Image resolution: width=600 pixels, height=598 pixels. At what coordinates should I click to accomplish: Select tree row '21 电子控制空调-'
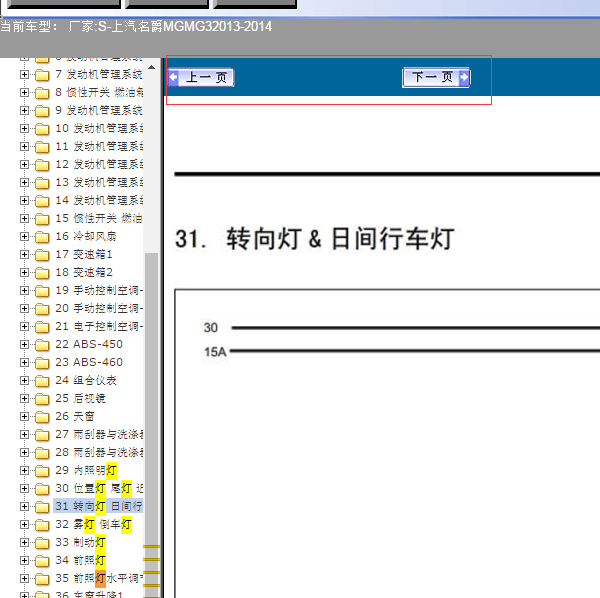pyautogui.click(x=99, y=326)
